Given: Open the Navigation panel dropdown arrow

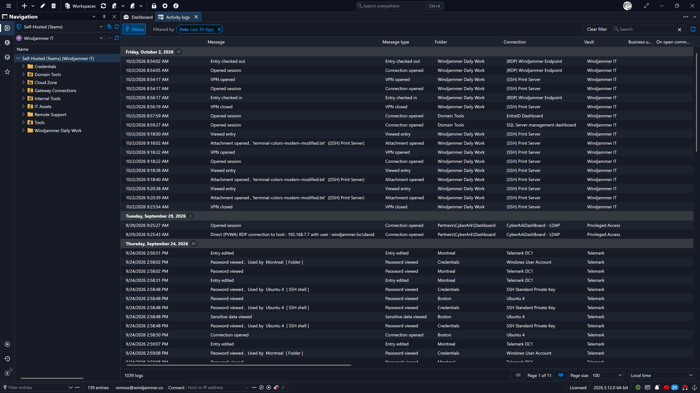Looking at the screenshot, I should (x=94, y=17).
